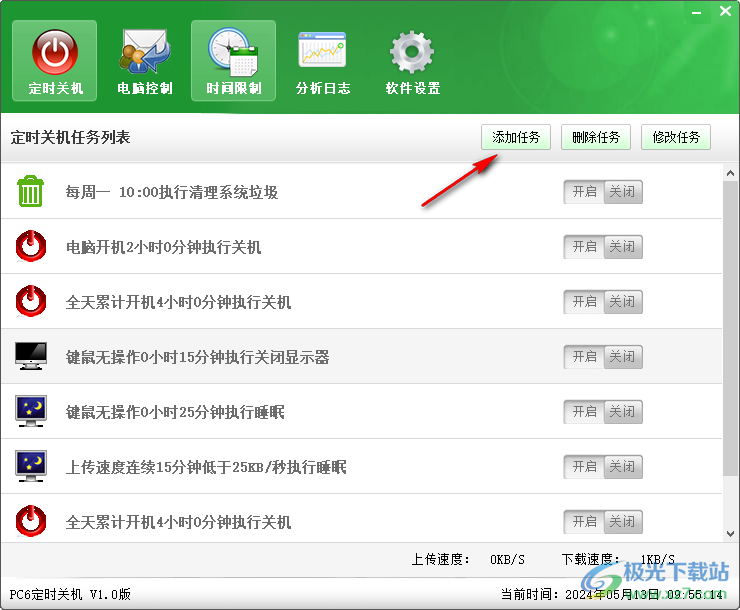Open the 定时关机 power icon tab
The image size is (740, 610).
coord(55,61)
